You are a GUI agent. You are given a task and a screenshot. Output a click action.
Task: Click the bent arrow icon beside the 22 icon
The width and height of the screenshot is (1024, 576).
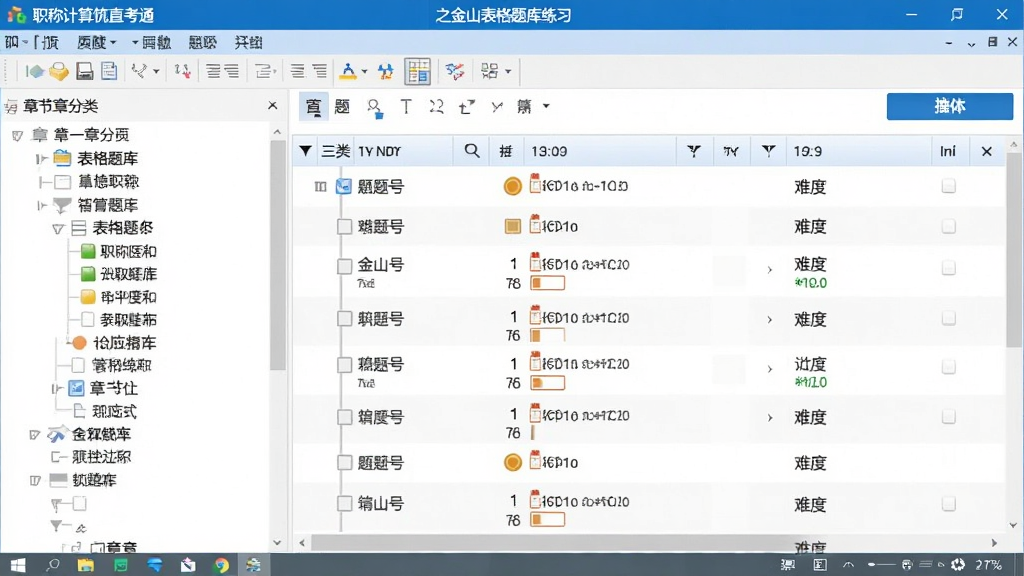tap(466, 106)
